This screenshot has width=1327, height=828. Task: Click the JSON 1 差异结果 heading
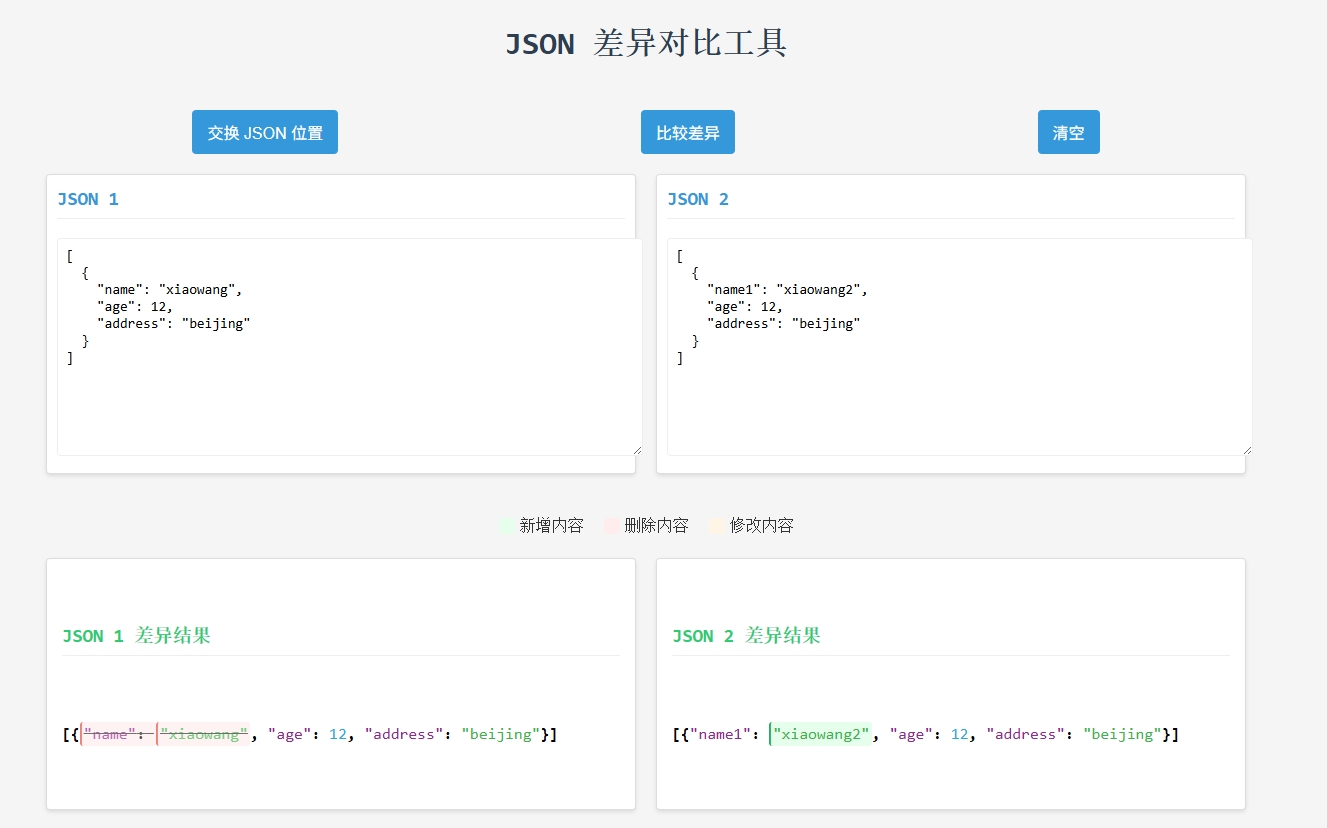tap(136, 636)
